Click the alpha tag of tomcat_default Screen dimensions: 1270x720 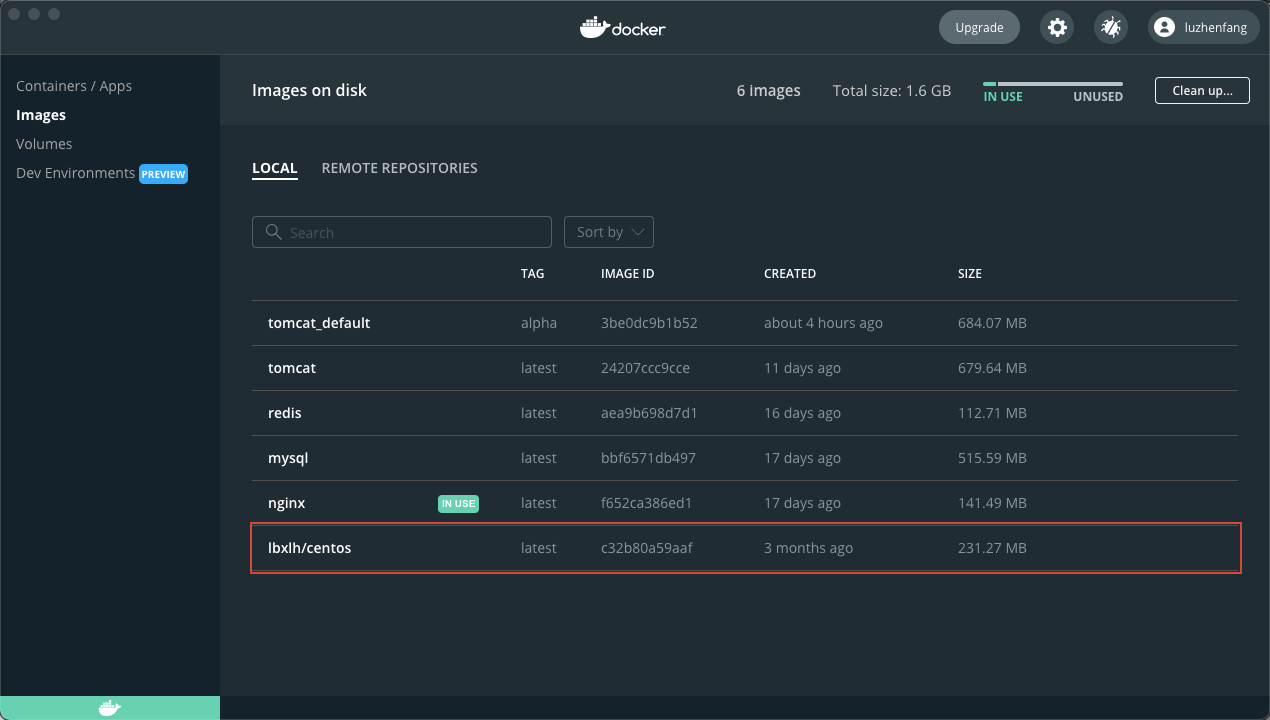pyautogui.click(x=539, y=323)
